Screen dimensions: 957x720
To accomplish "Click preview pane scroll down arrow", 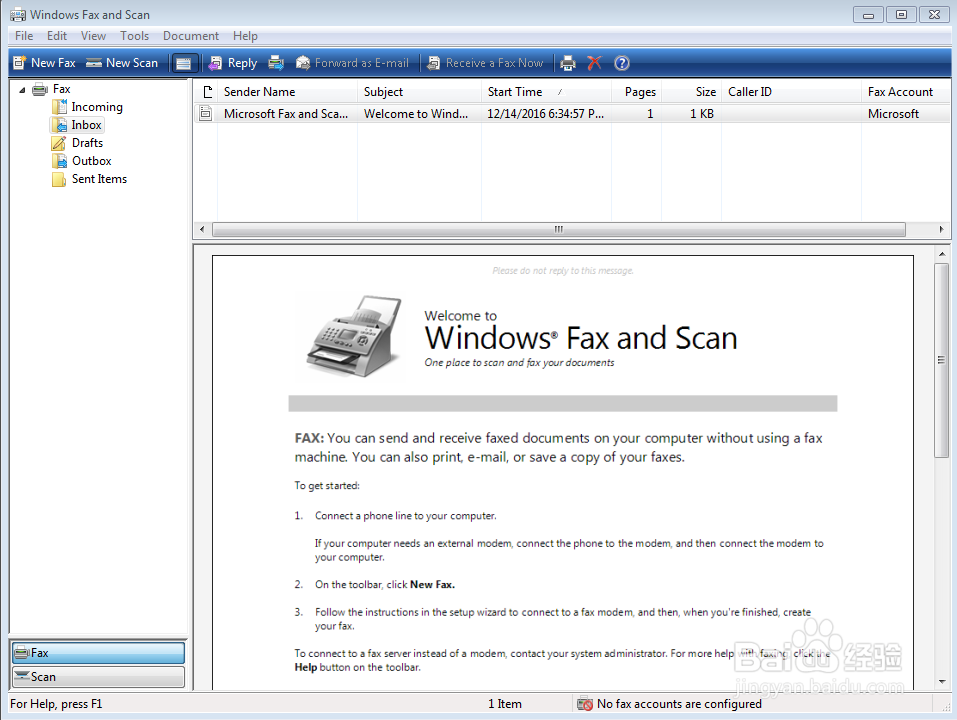I will click(942, 682).
